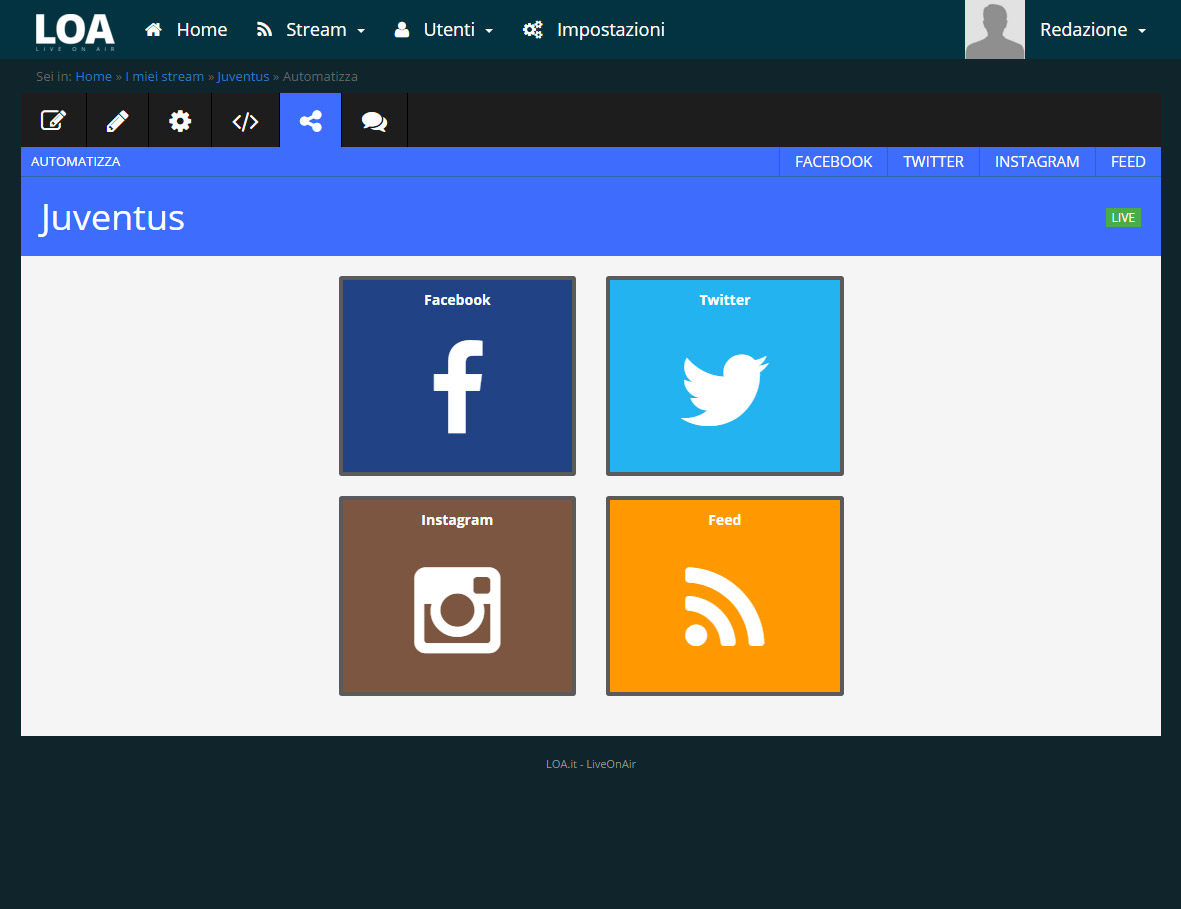Click the Facebook f logo

[x=458, y=387]
